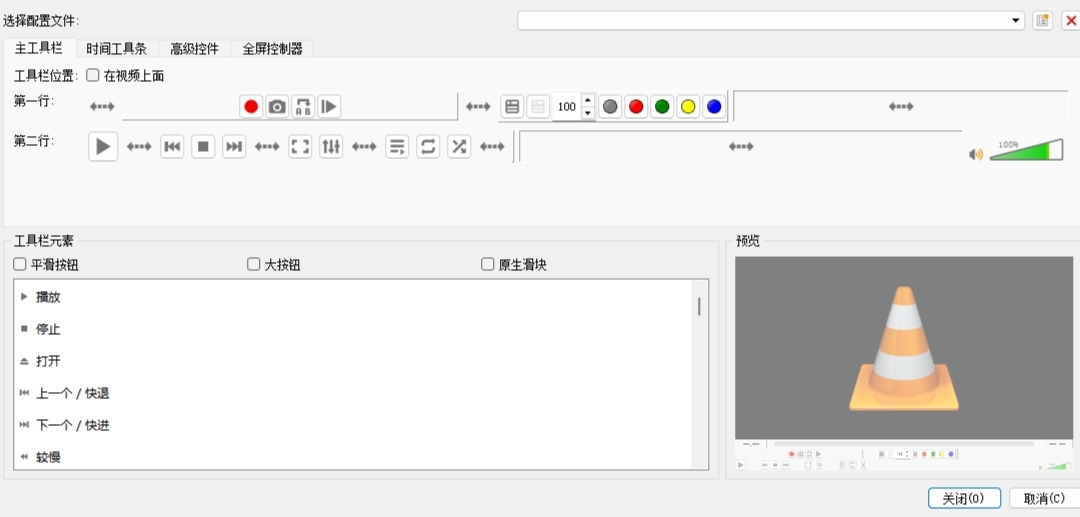Switch to the 时间工具条 tab
Image resolution: width=1080 pixels, height=517 pixels.
116,49
